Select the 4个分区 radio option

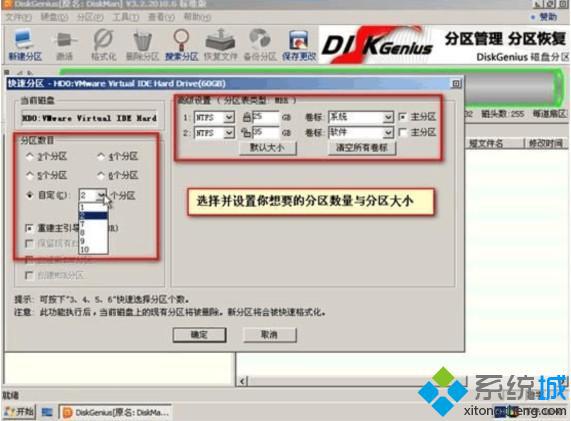pos(101,156)
